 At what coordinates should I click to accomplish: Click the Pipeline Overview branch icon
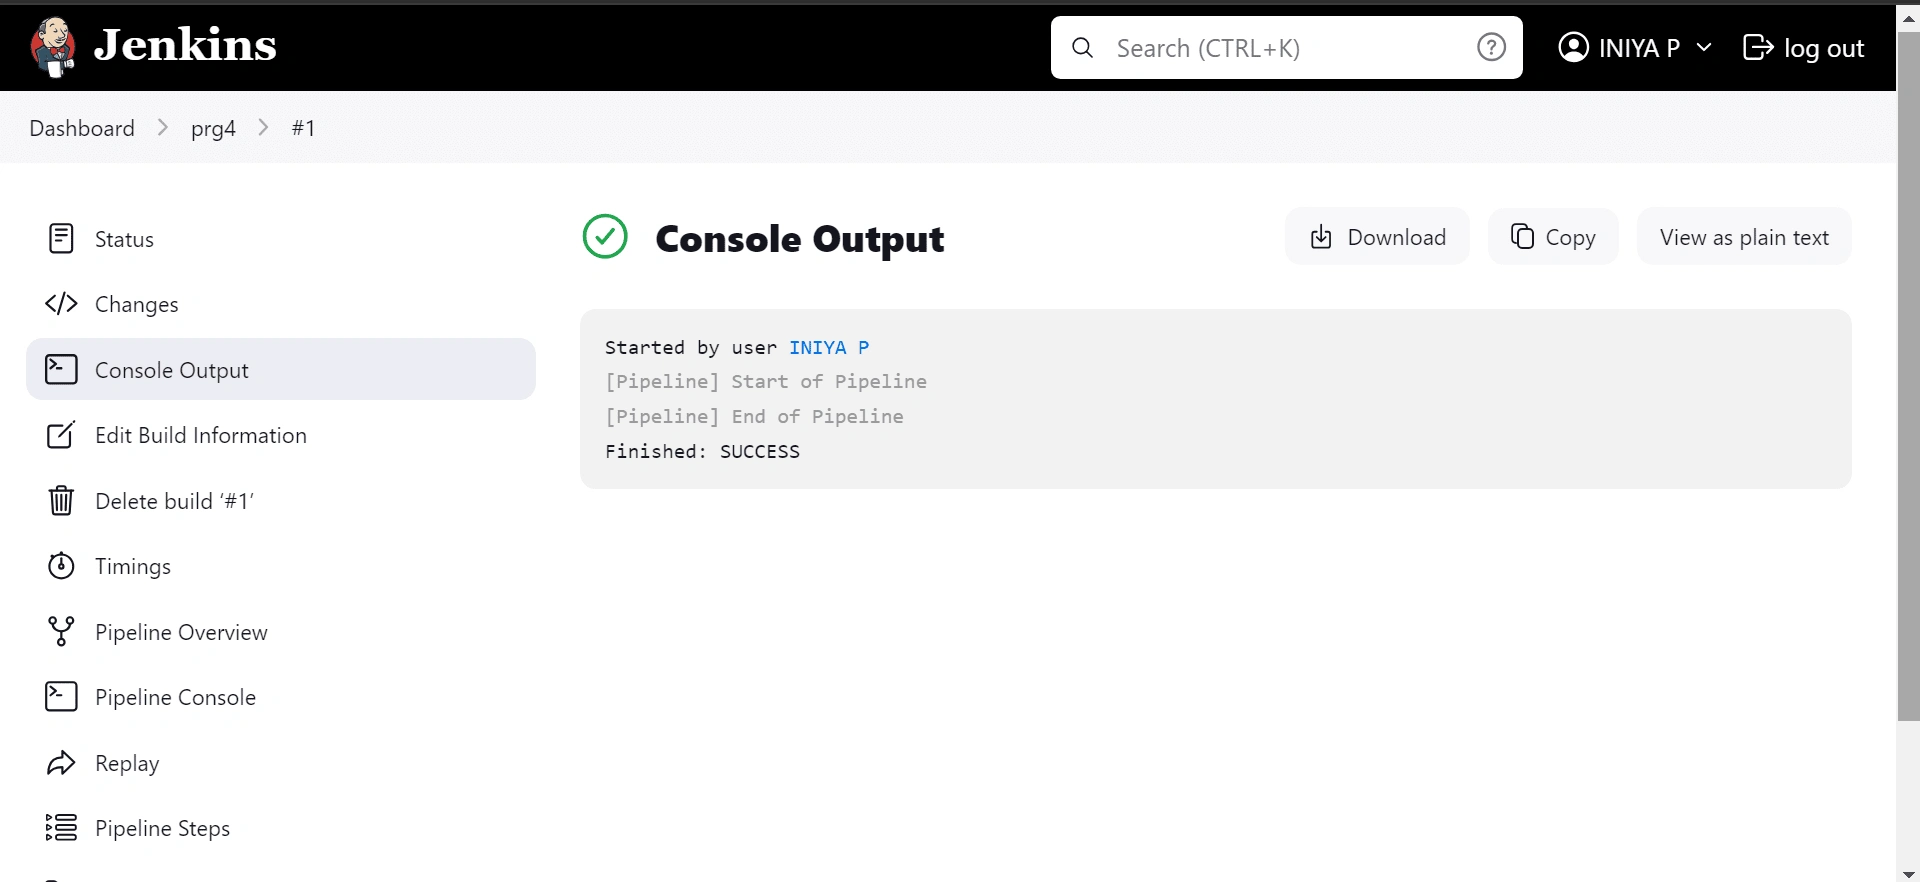[x=61, y=632]
